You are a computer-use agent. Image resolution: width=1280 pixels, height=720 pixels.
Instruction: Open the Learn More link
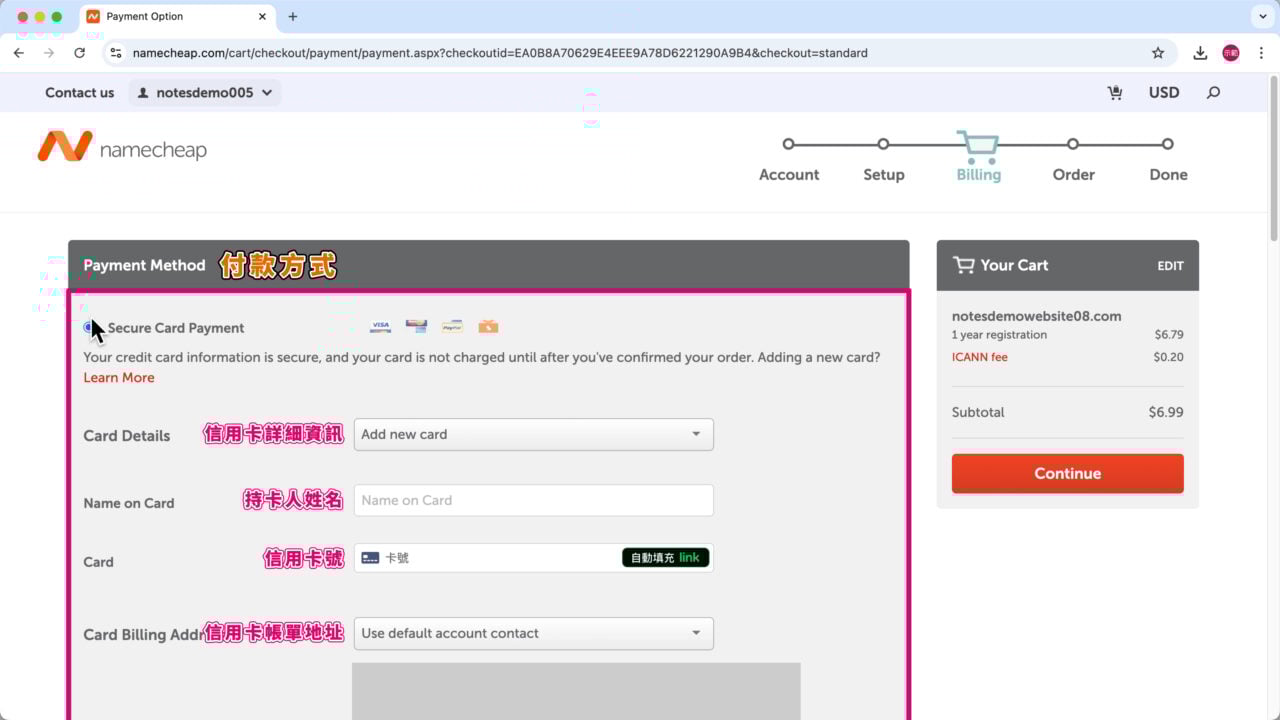click(x=119, y=378)
